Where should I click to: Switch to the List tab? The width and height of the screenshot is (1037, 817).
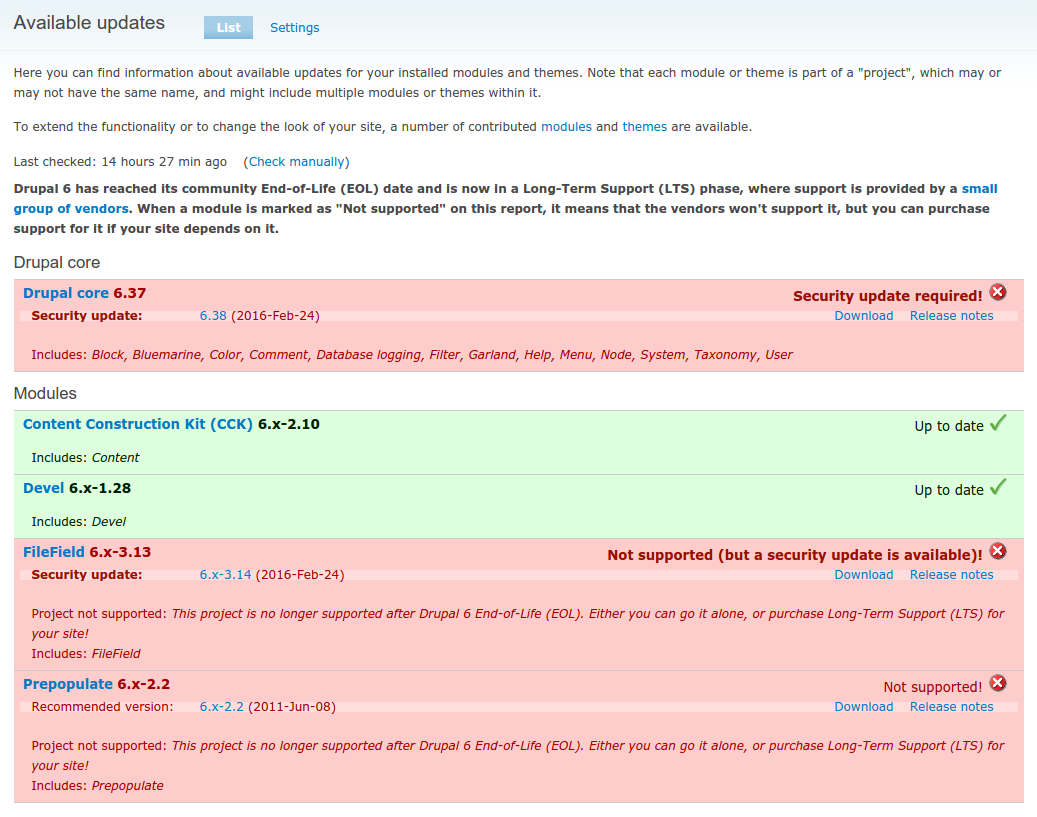(228, 28)
